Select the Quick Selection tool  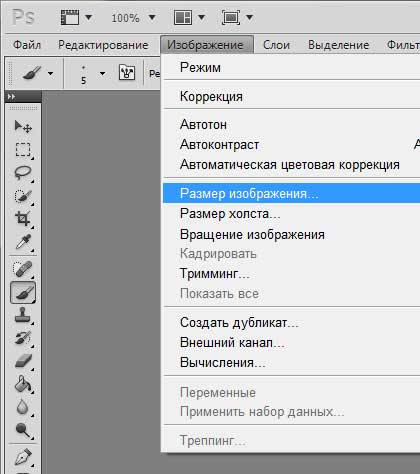tap(23, 196)
